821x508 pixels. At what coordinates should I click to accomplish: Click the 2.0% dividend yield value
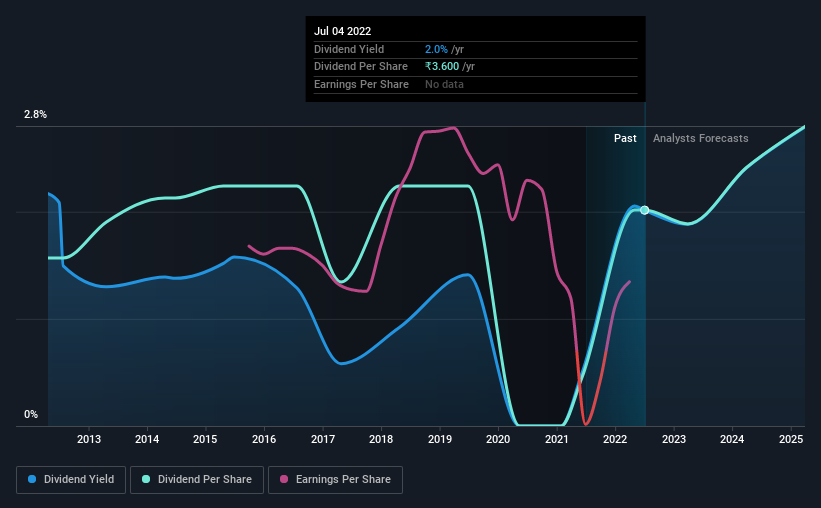tap(436, 49)
